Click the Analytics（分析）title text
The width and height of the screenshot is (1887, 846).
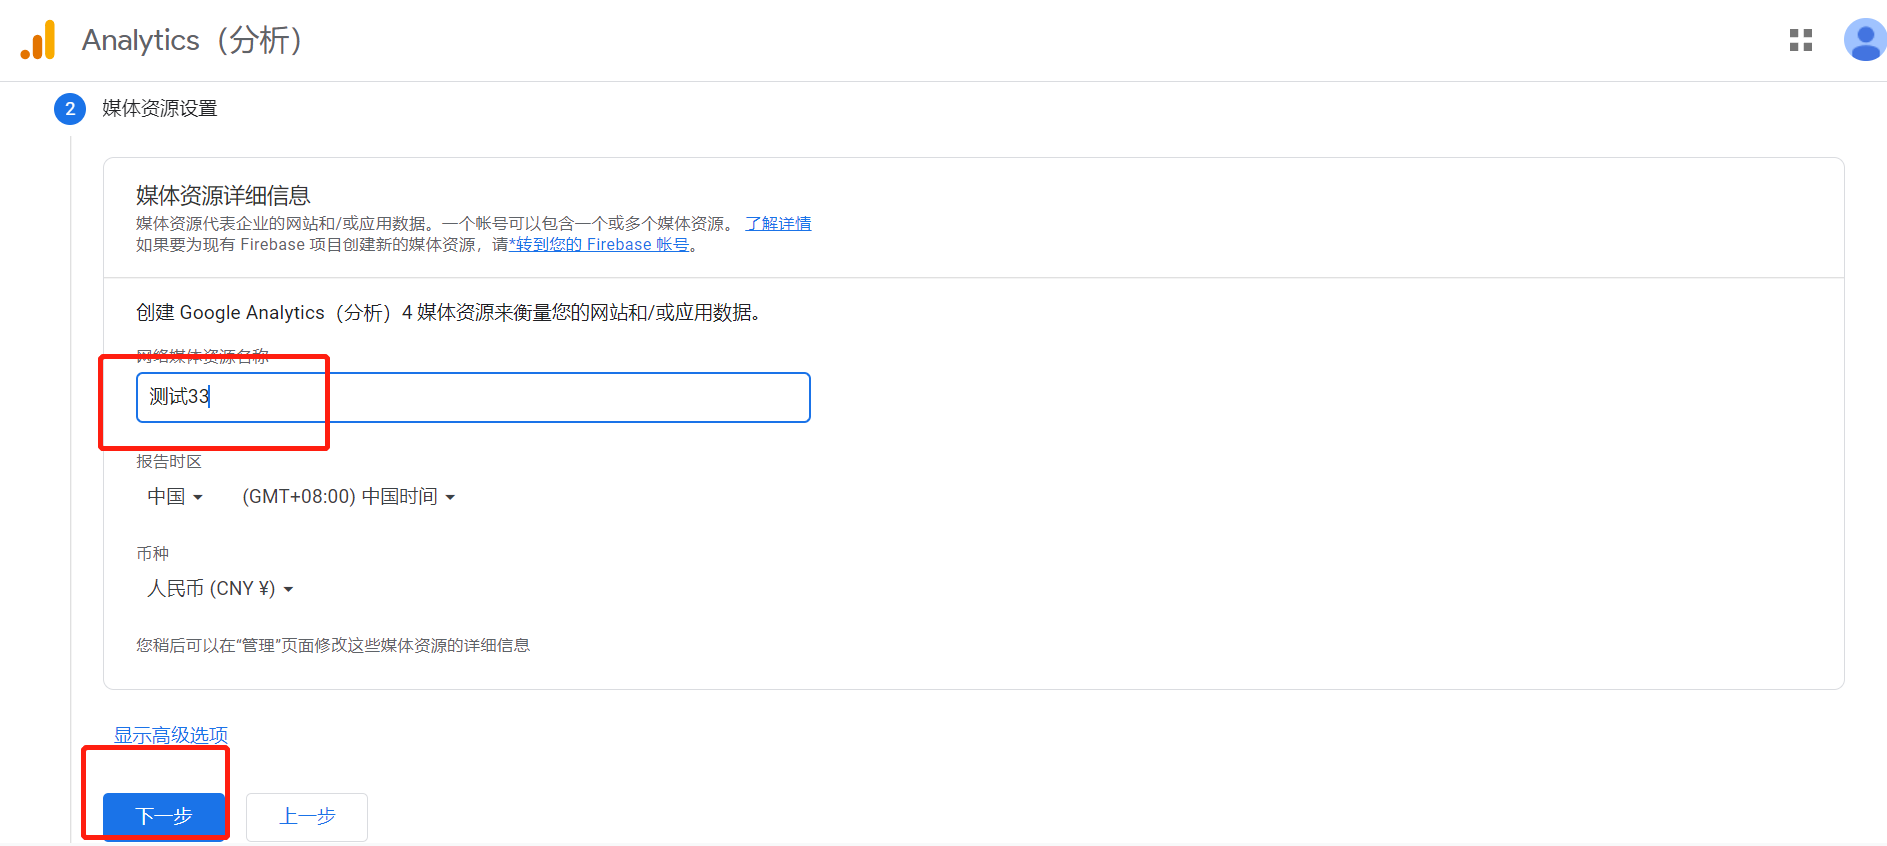[192, 40]
